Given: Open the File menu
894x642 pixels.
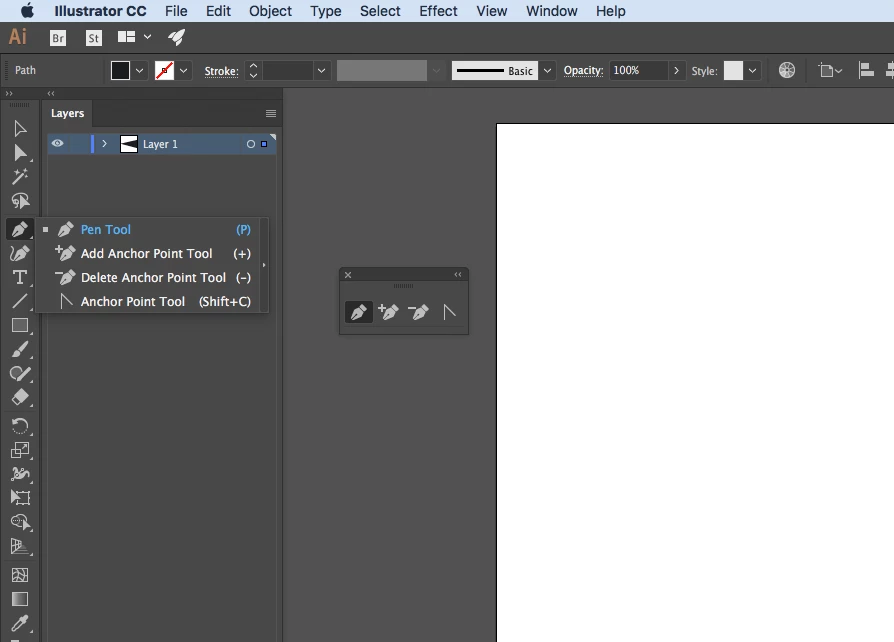Looking at the screenshot, I should (x=176, y=11).
